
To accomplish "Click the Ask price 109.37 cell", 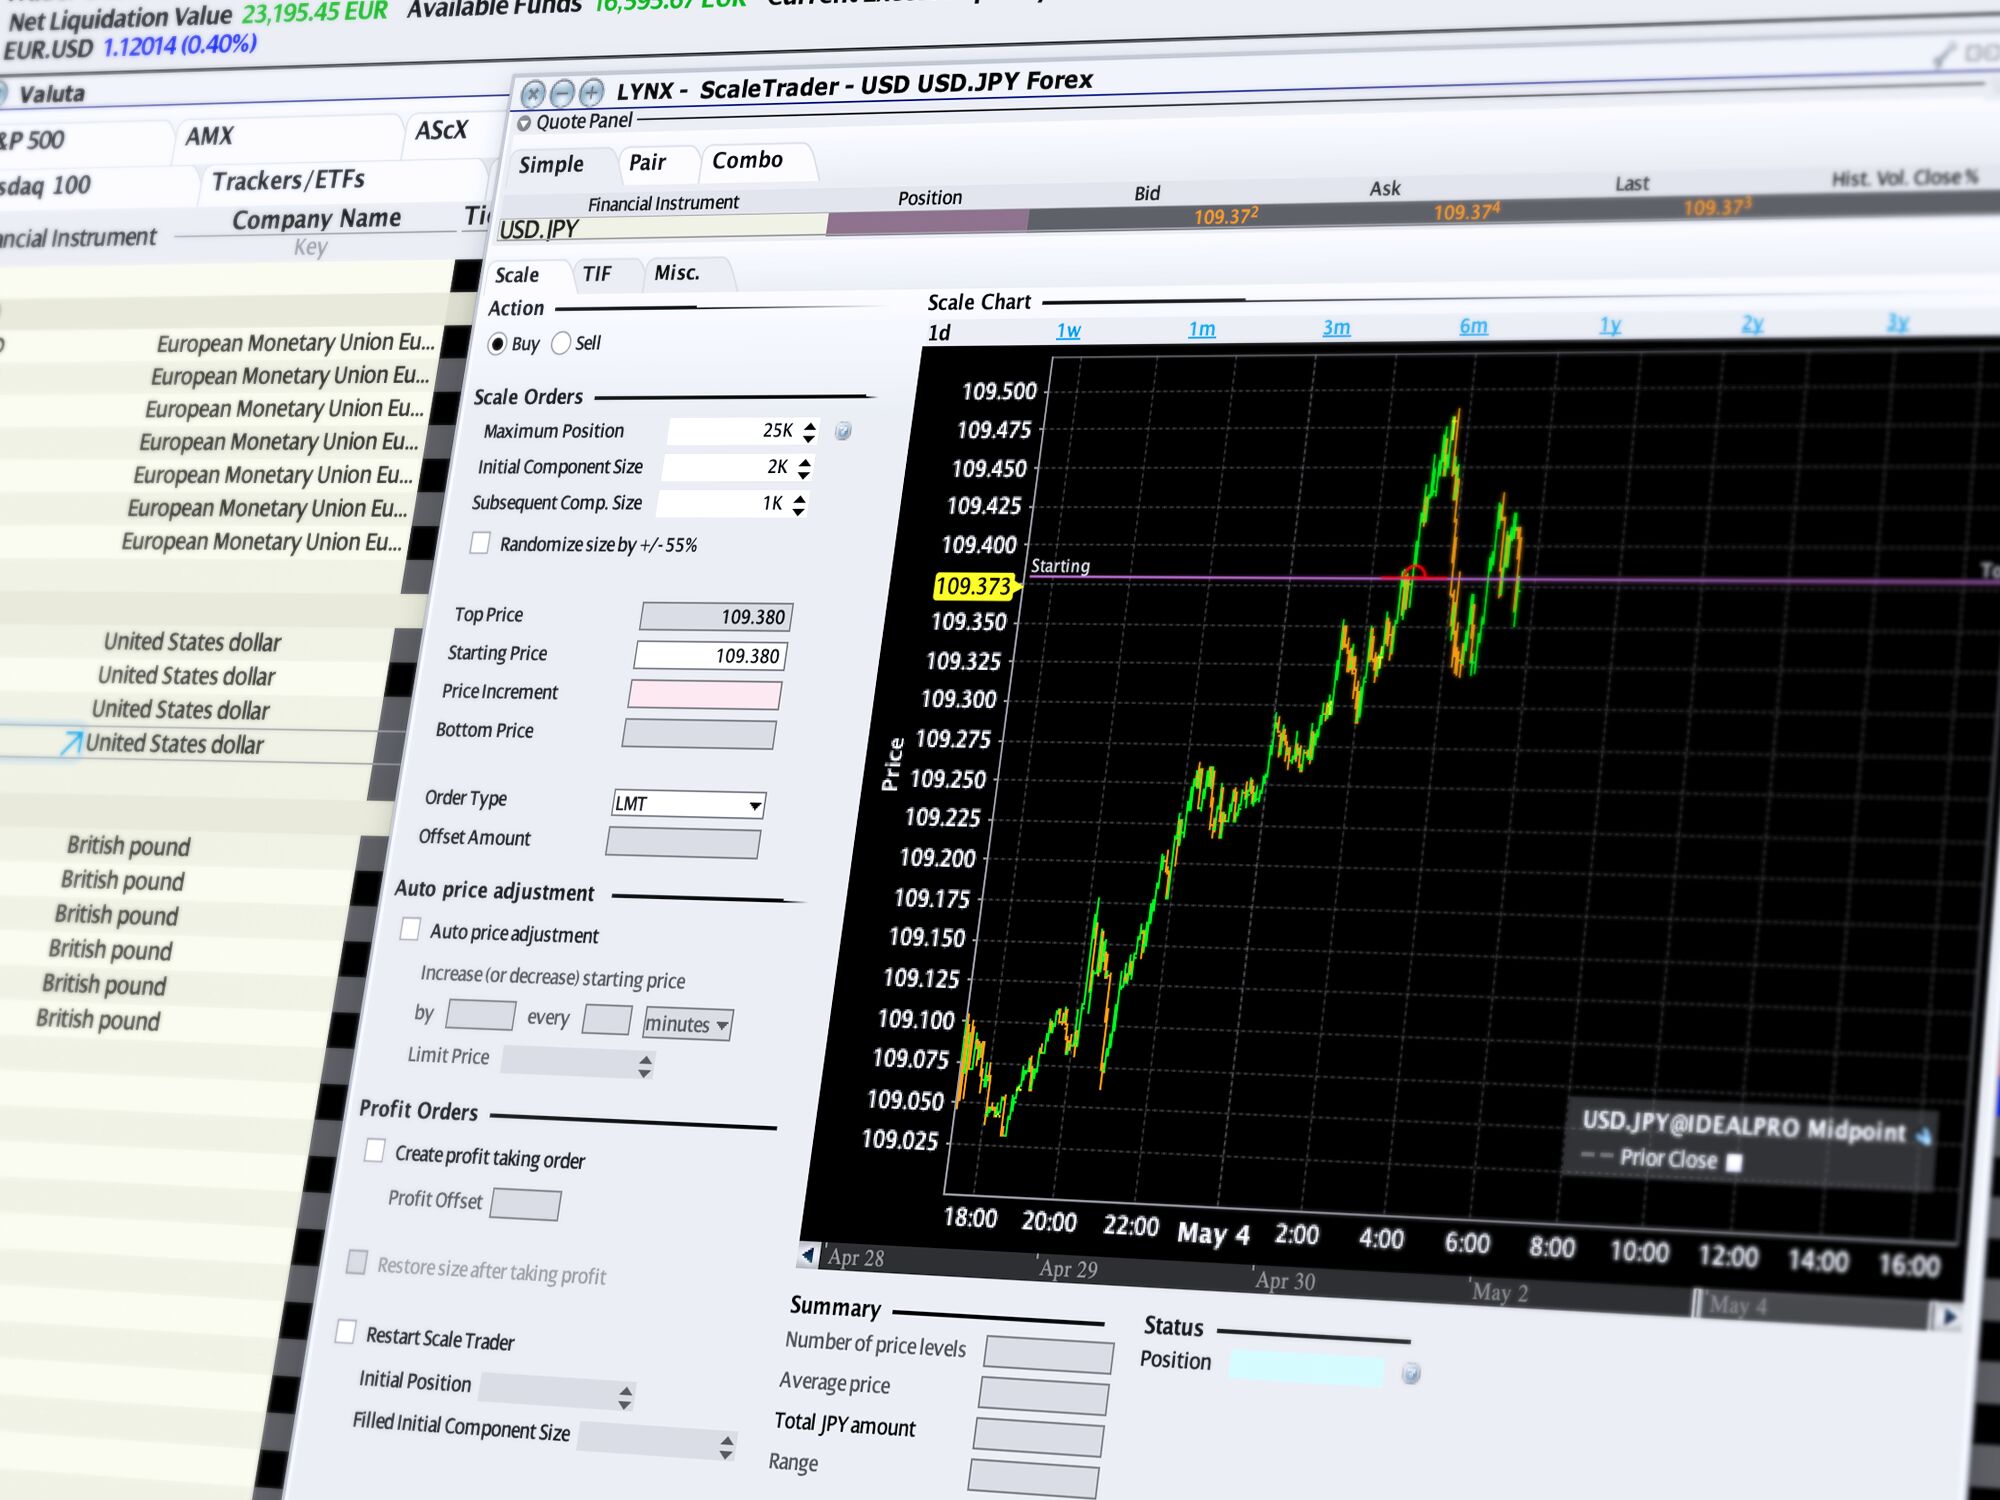I will (1467, 212).
